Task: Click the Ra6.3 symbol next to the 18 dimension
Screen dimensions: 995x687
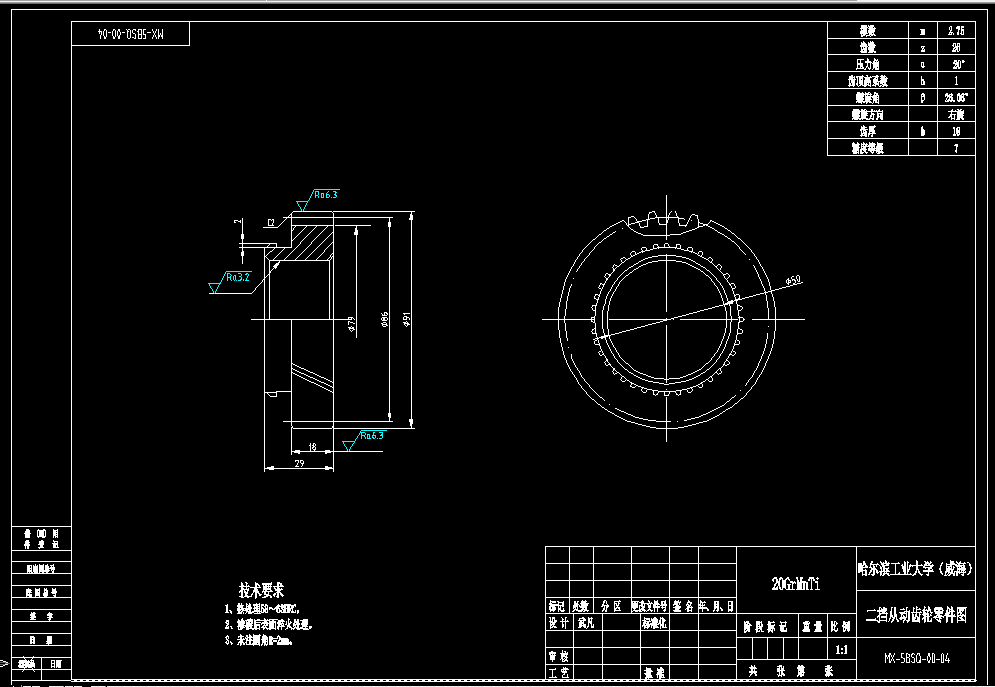Action: coord(364,440)
